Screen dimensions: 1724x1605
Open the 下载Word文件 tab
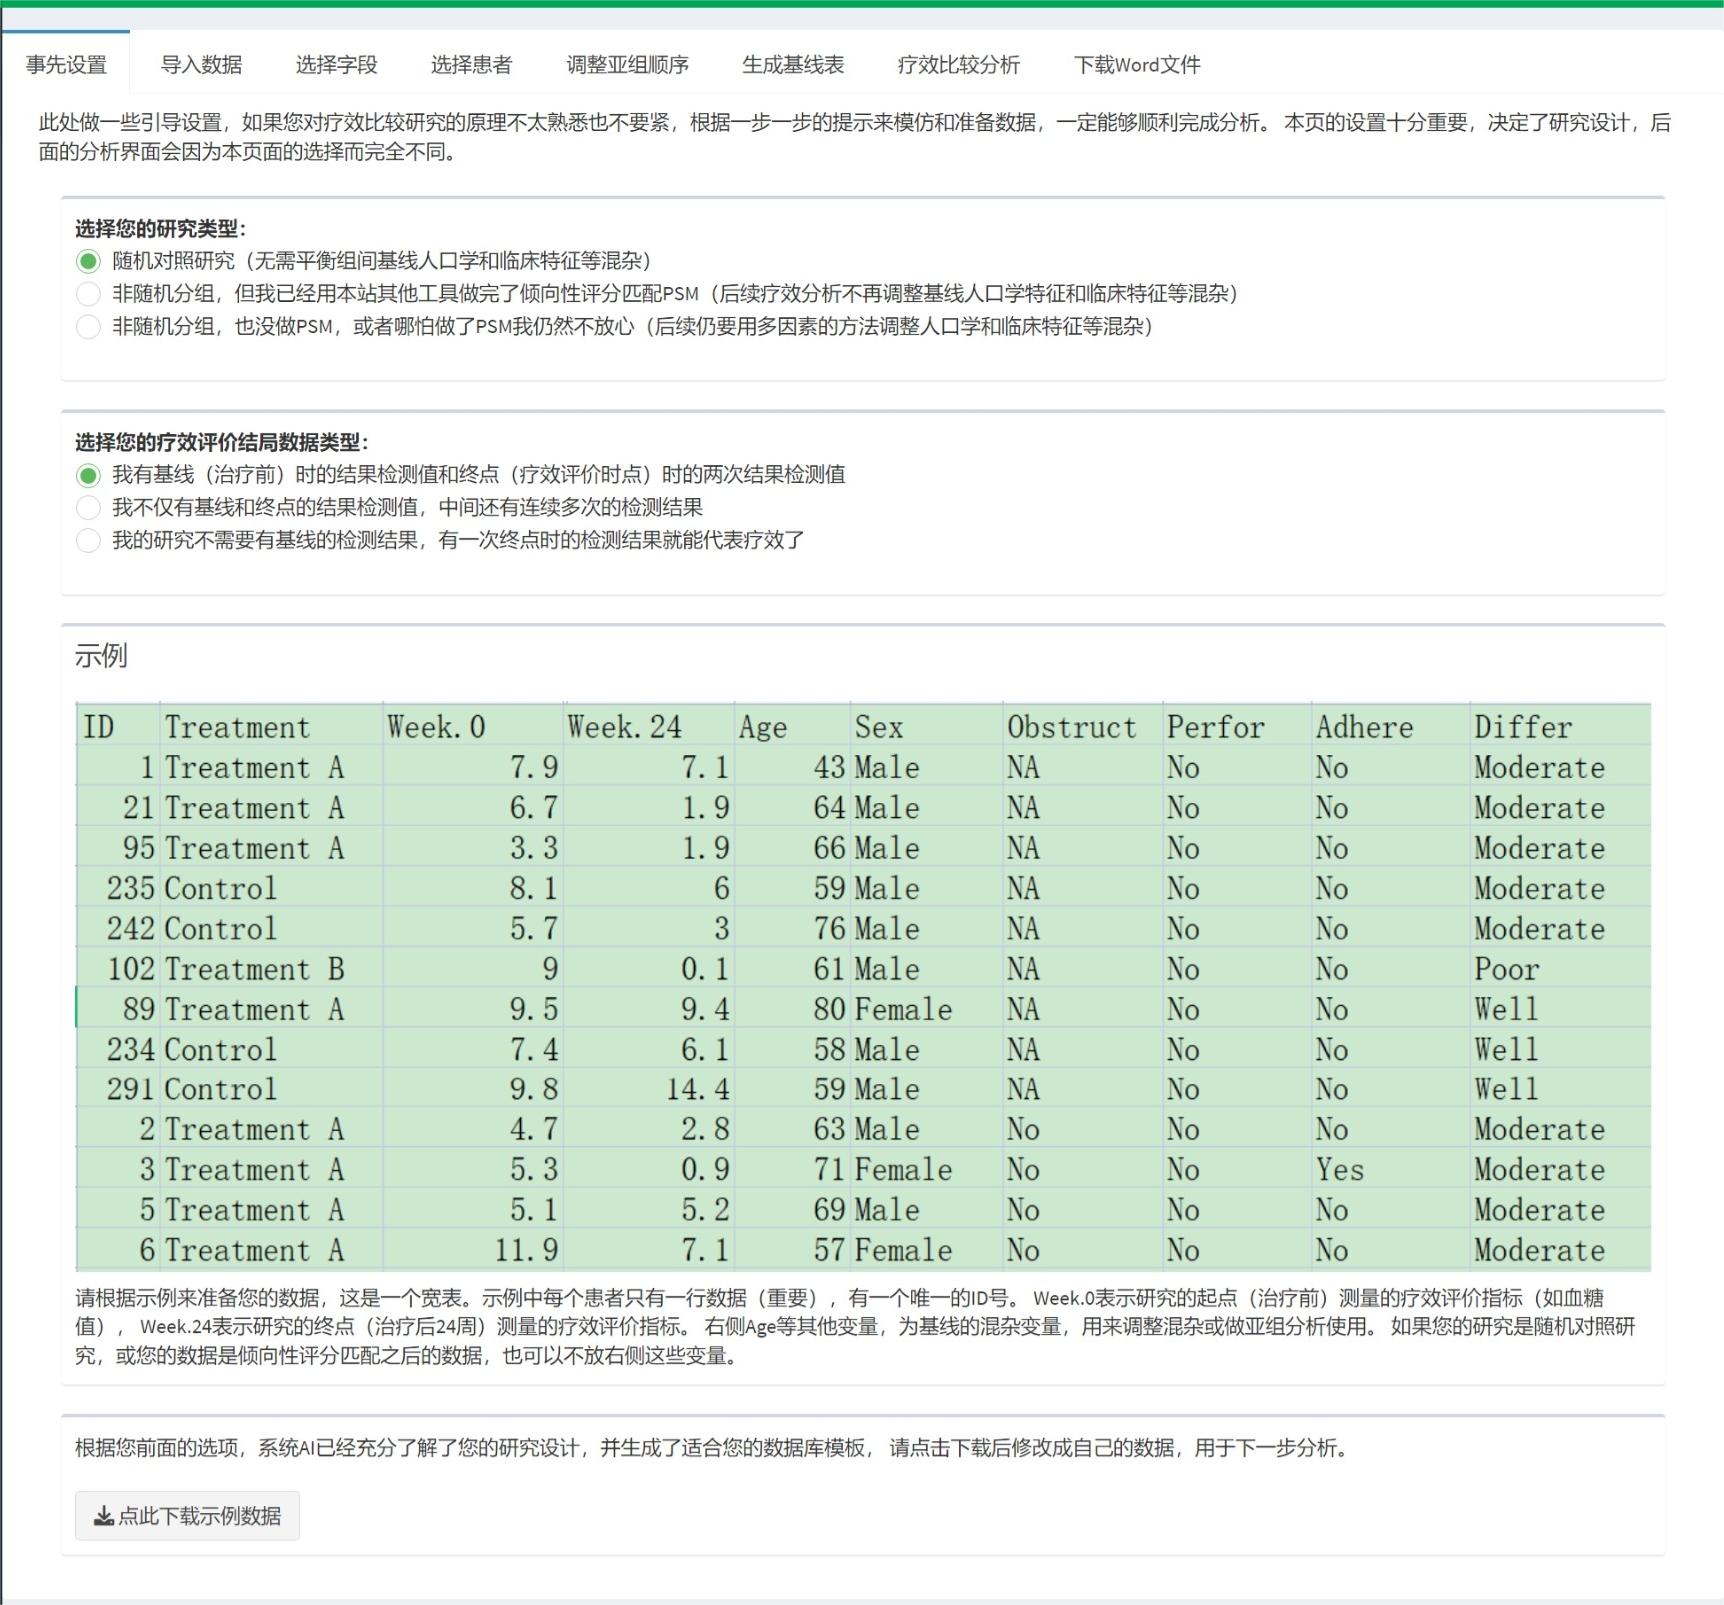click(x=1136, y=65)
